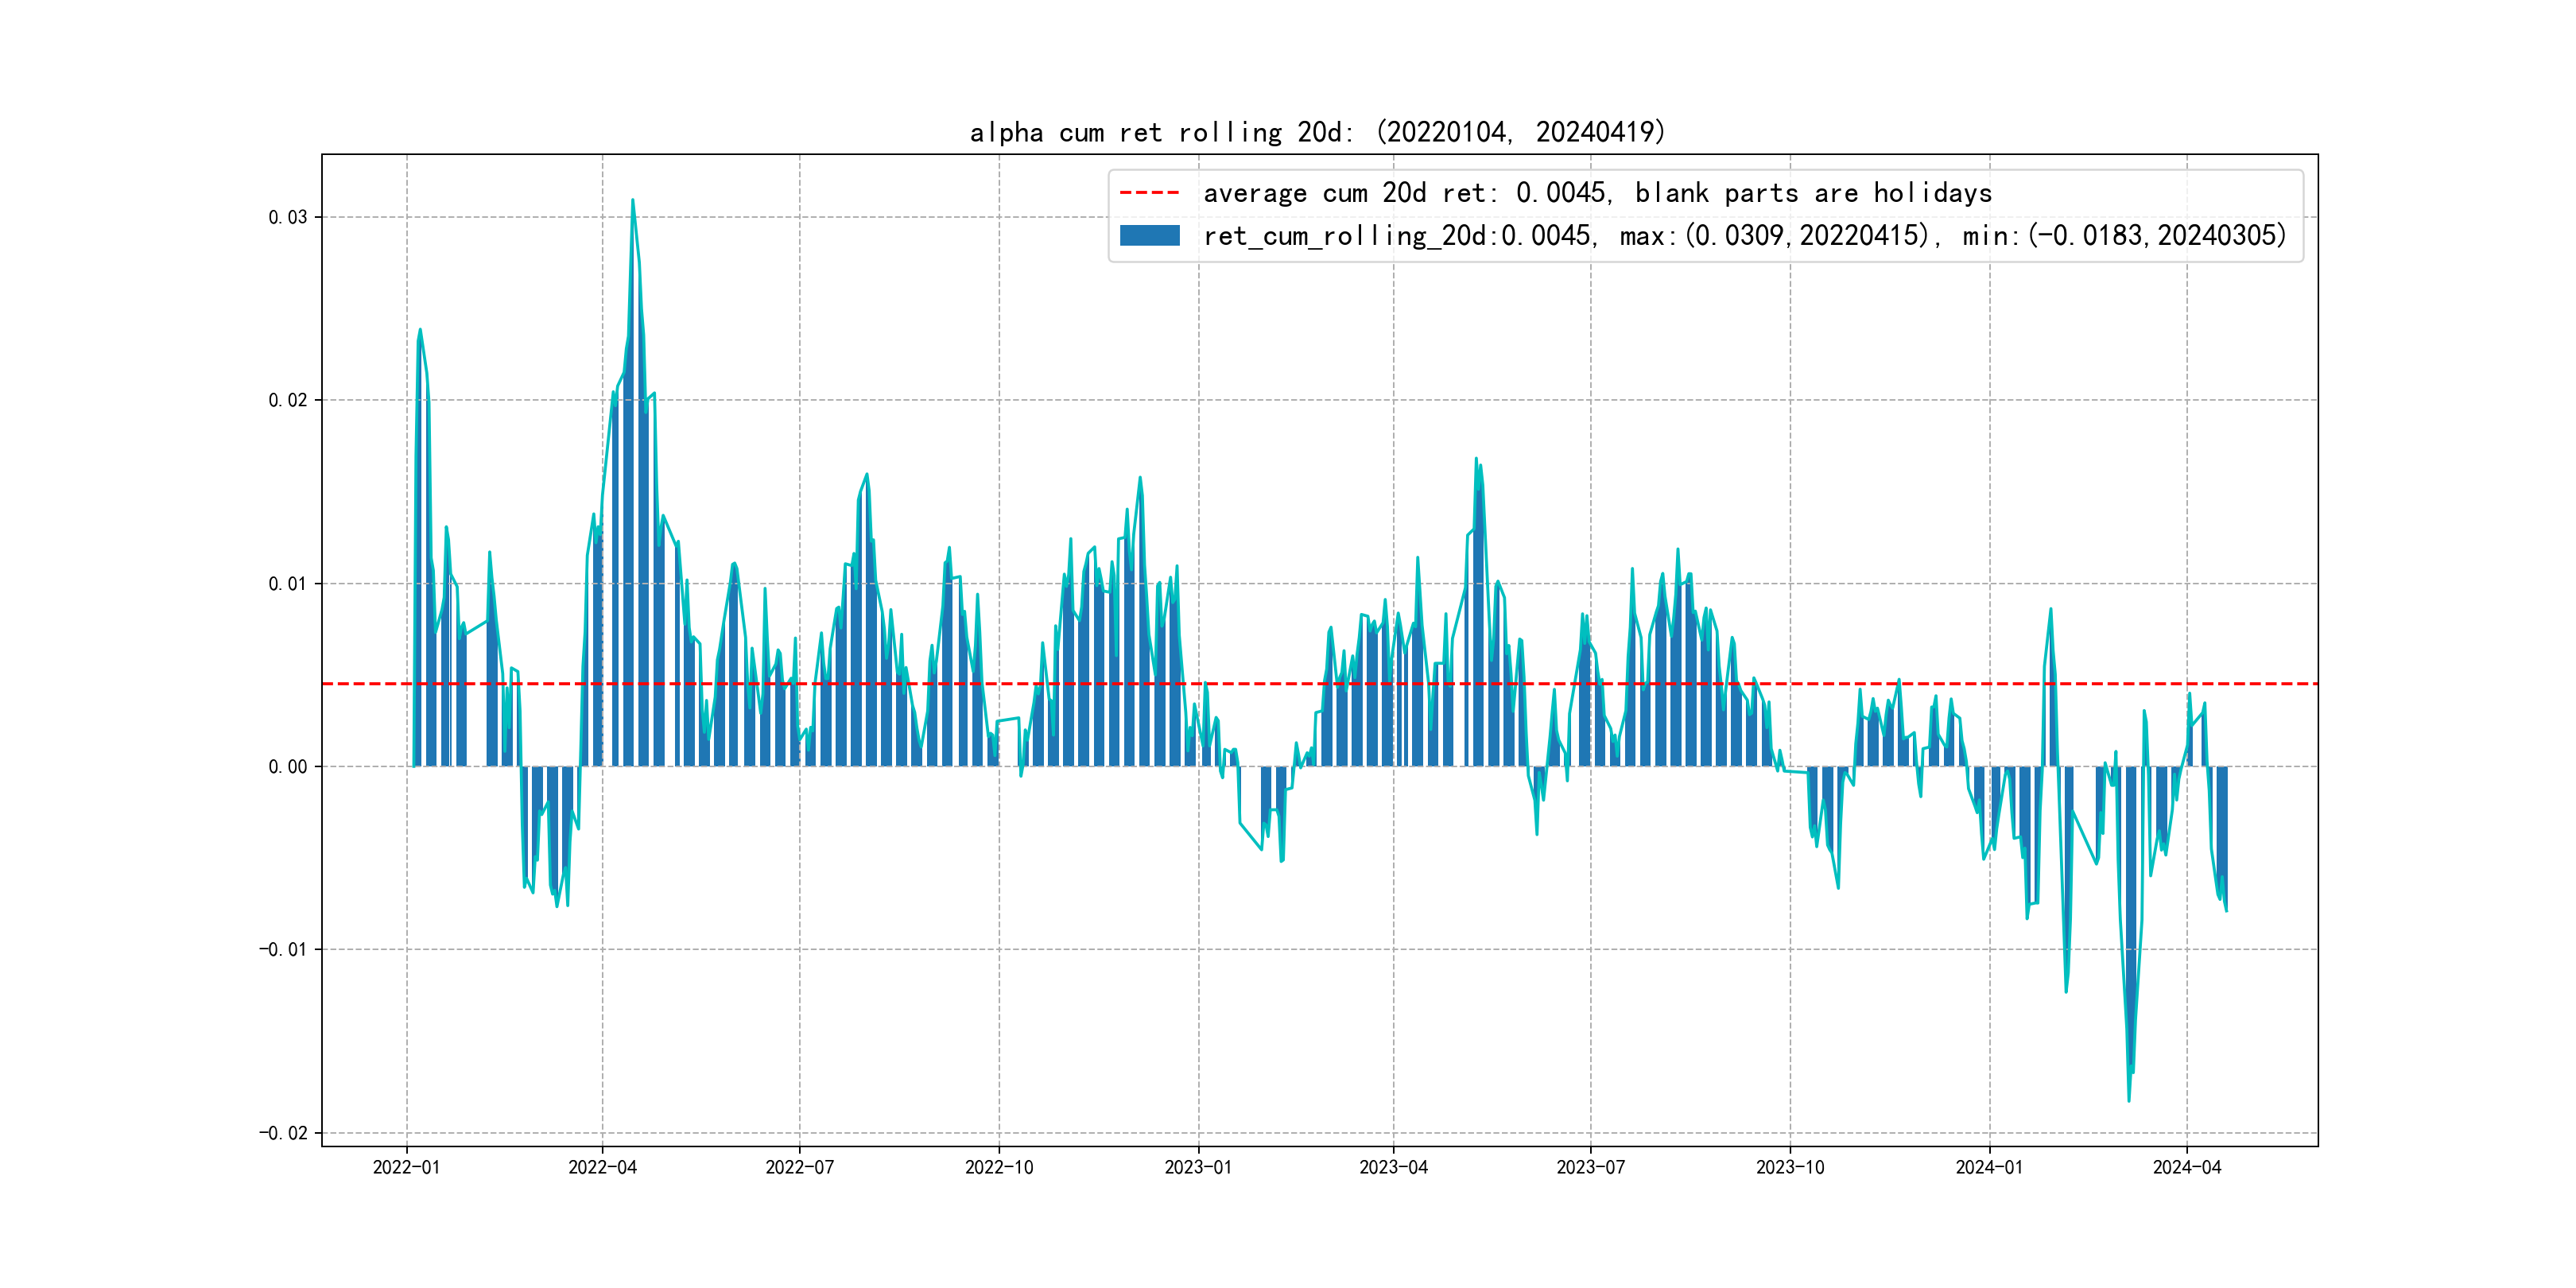Click the 2022-04 x-axis tick label
2576x1288 pixels.
(602, 1167)
